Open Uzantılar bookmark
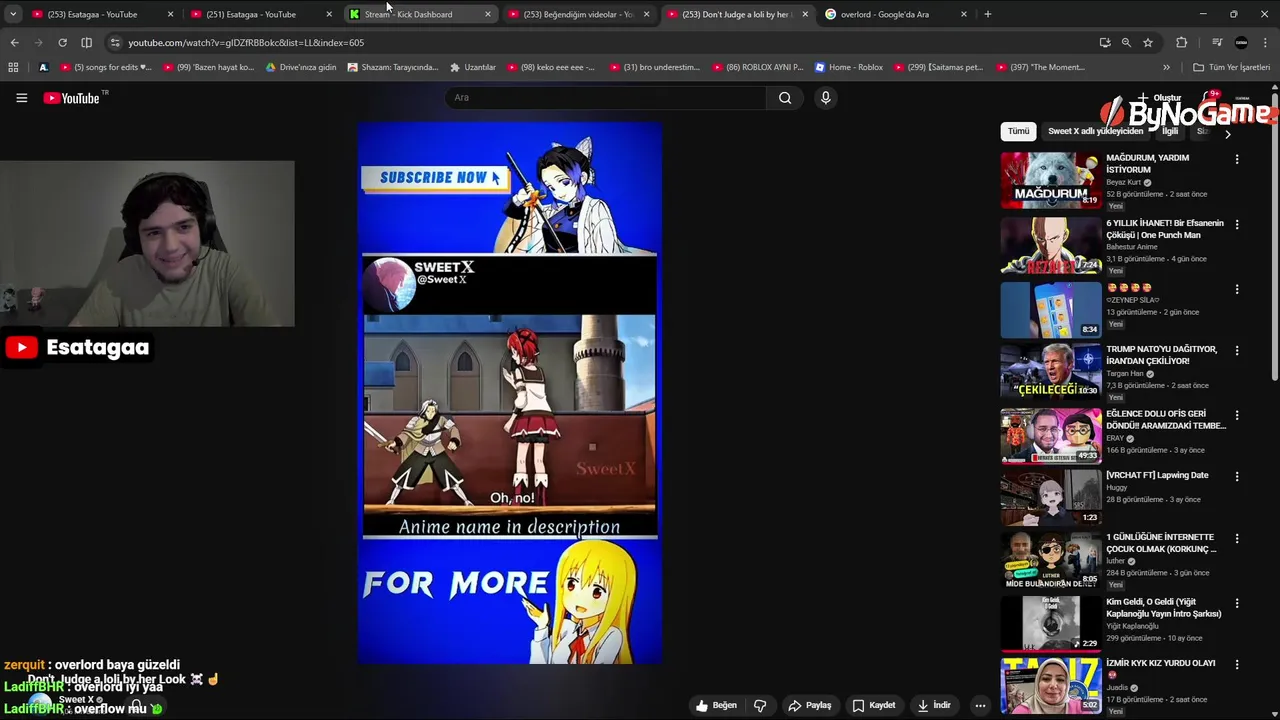Viewport: 1280px width, 720px height. [x=473, y=67]
